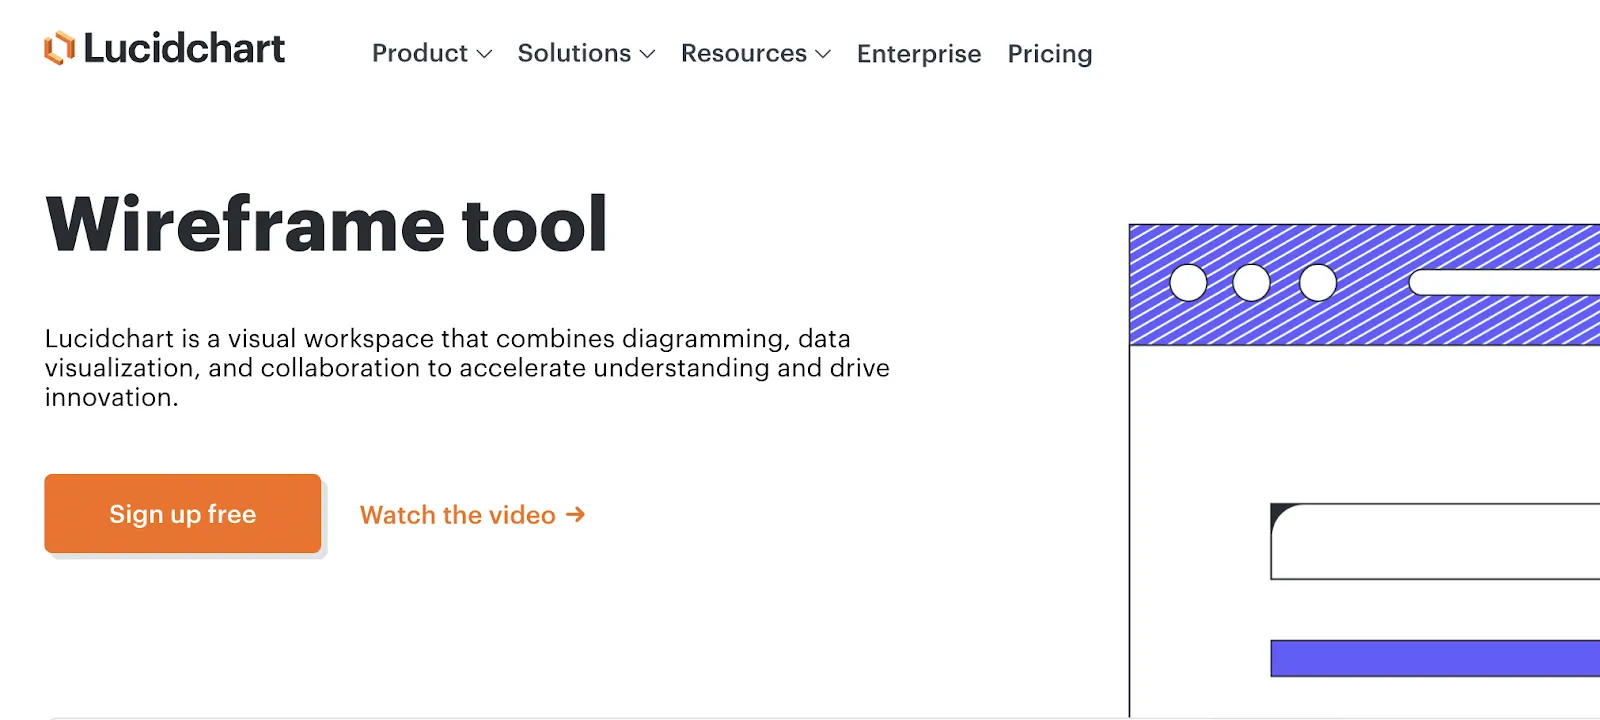Click the Wireframe tool heading
The width and height of the screenshot is (1600, 720).
327,224
